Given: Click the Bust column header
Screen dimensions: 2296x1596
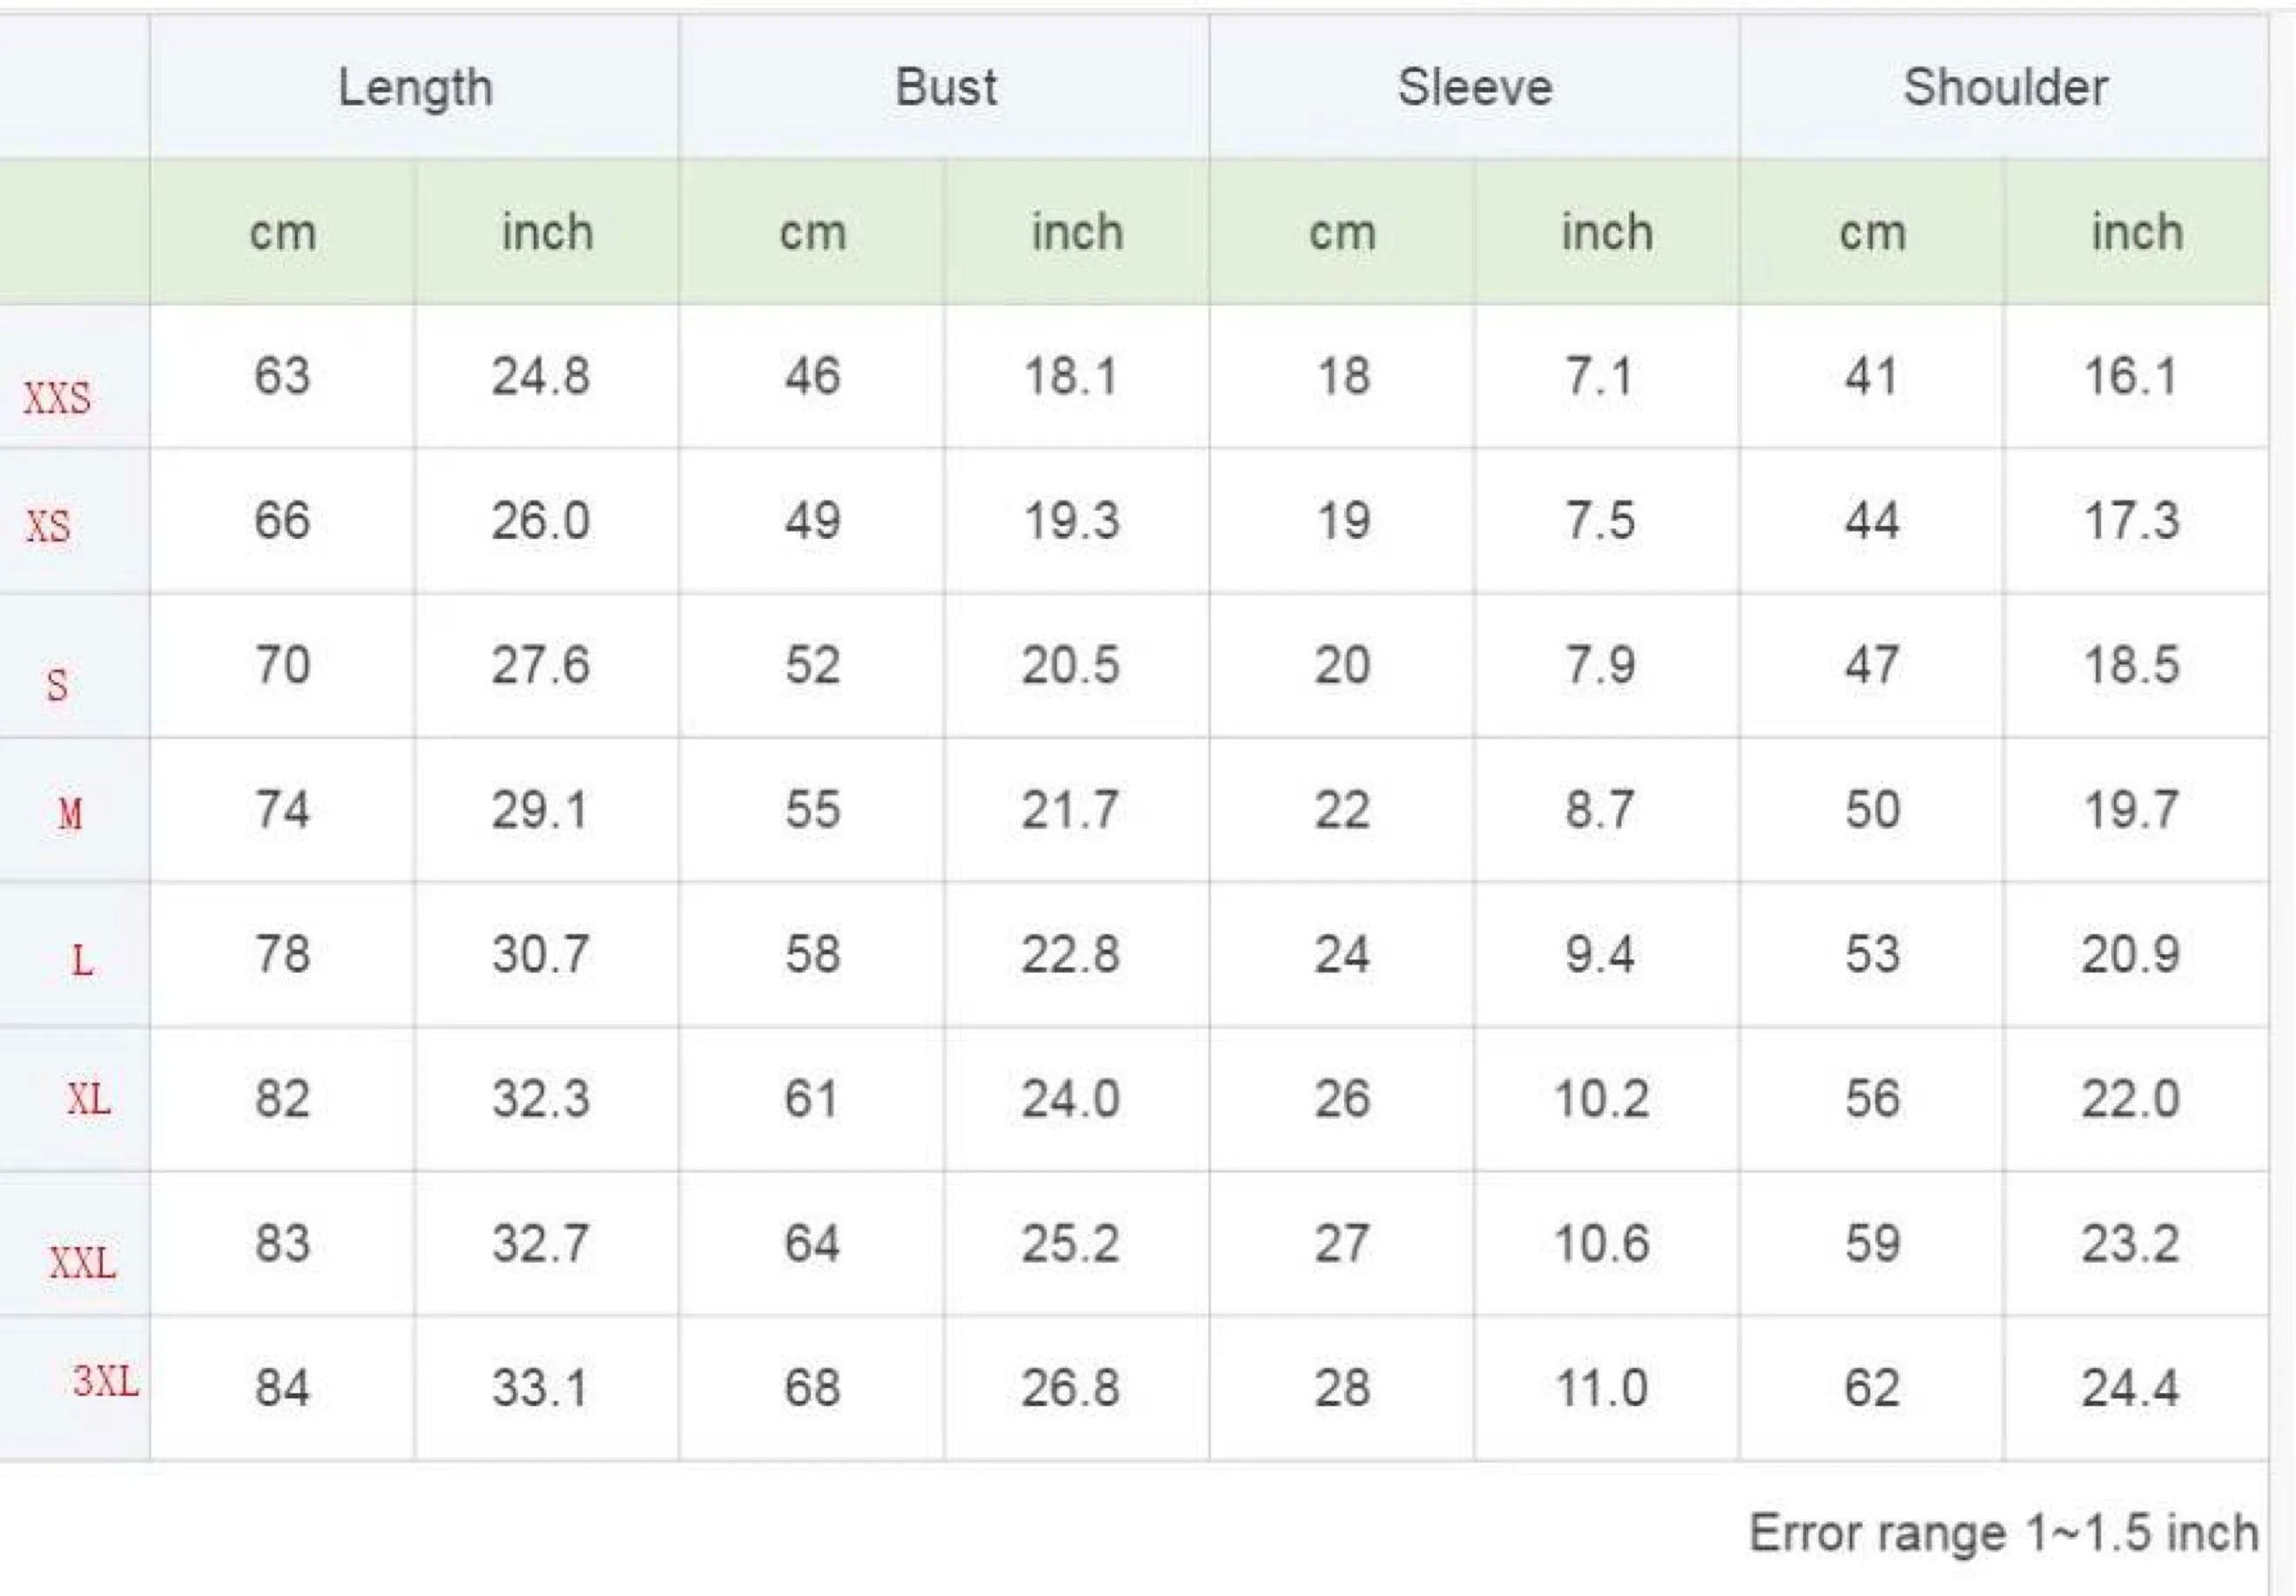Looking at the screenshot, I should tap(945, 88).
